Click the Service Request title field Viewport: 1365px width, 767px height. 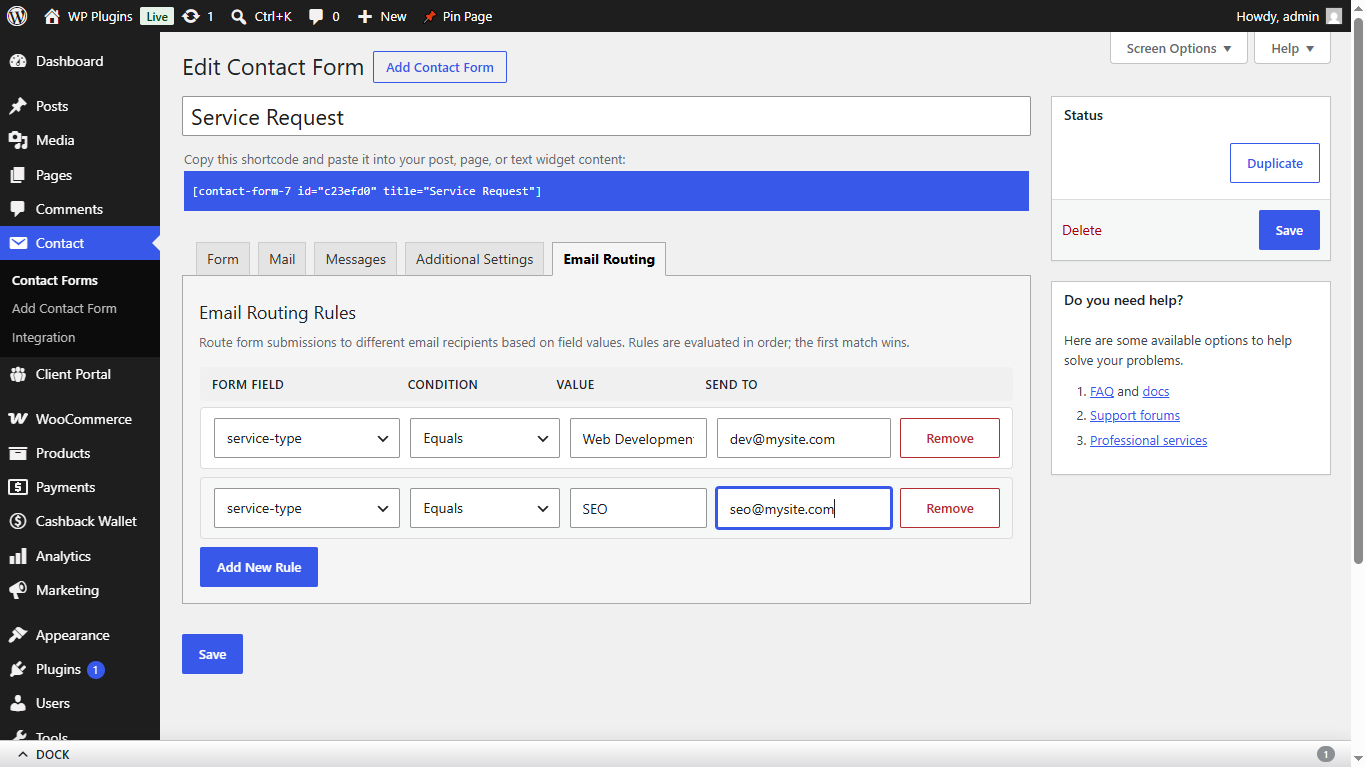pyautogui.click(x=606, y=116)
